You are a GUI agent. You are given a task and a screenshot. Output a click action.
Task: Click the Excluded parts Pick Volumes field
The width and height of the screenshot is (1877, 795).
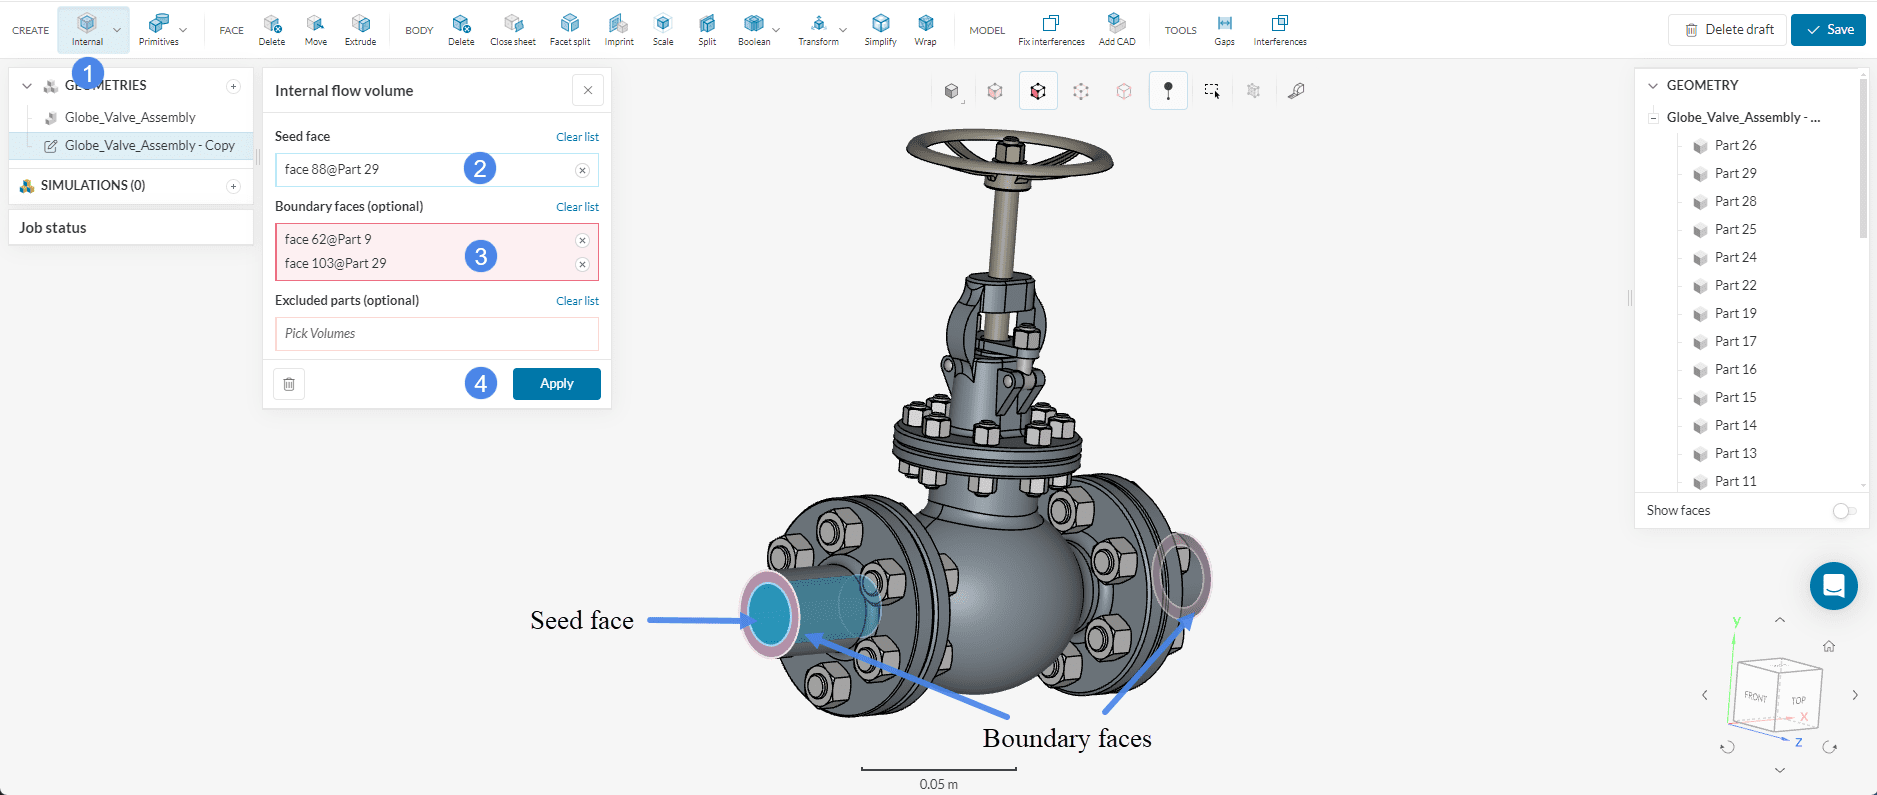point(436,334)
